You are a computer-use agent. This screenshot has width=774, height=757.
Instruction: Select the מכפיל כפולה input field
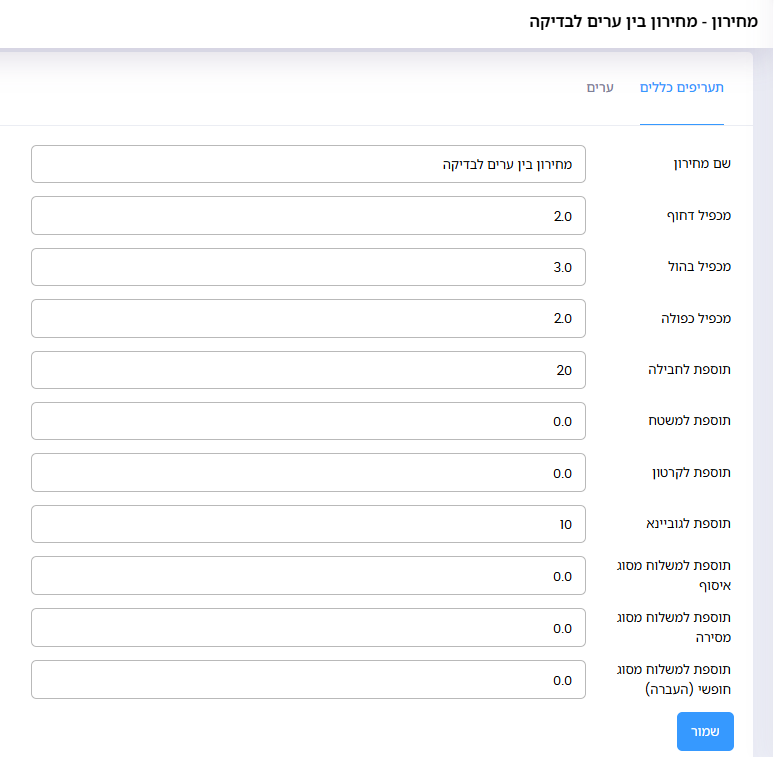click(x=309, y=318)
